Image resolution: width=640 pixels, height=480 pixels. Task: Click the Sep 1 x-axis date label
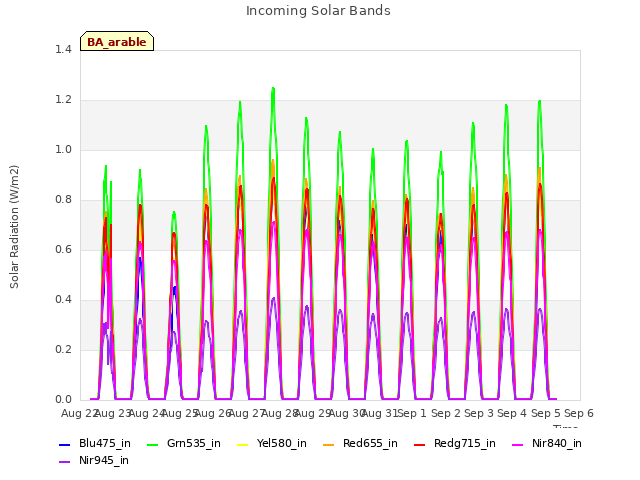(x=412, y=413)
